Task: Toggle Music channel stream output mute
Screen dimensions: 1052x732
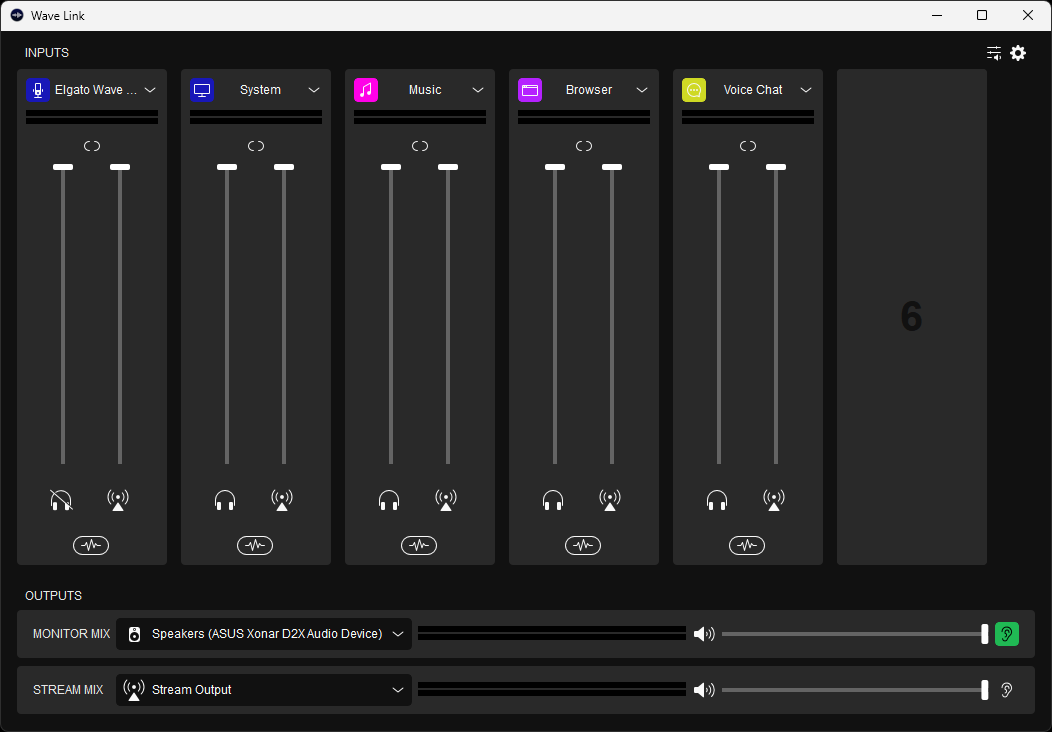Action: pyautogui.click(x=446, y=499)
